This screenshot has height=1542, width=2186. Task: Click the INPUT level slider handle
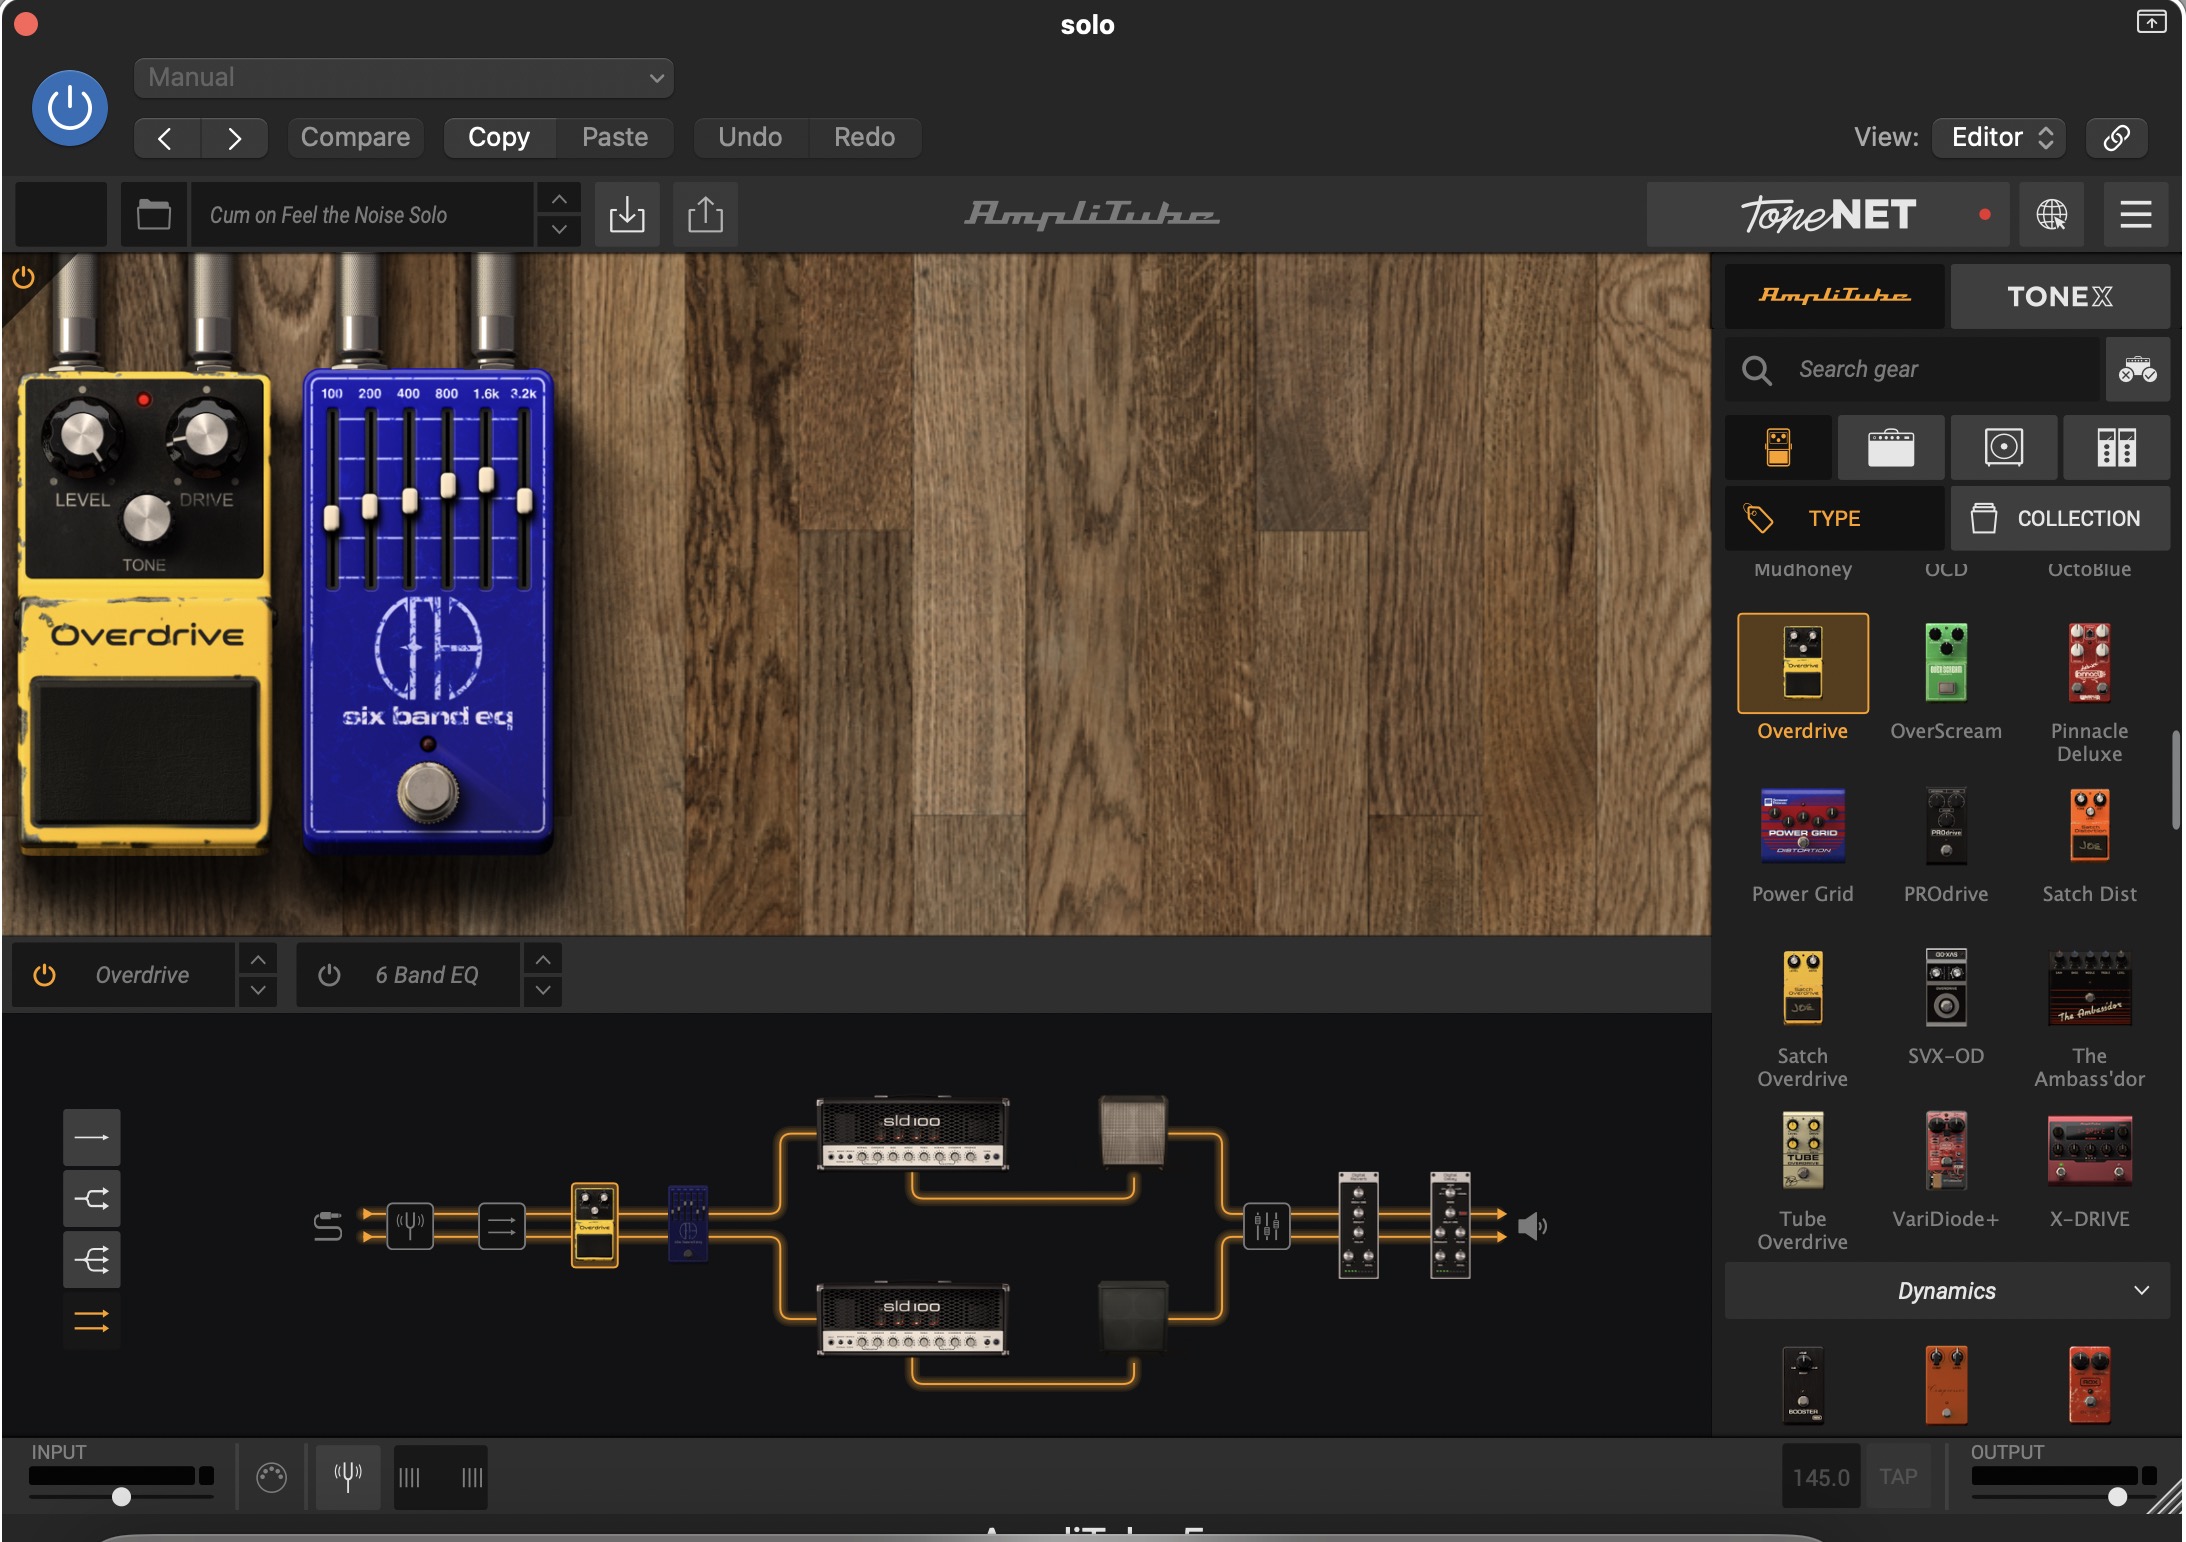click(x=121, y=1496)
